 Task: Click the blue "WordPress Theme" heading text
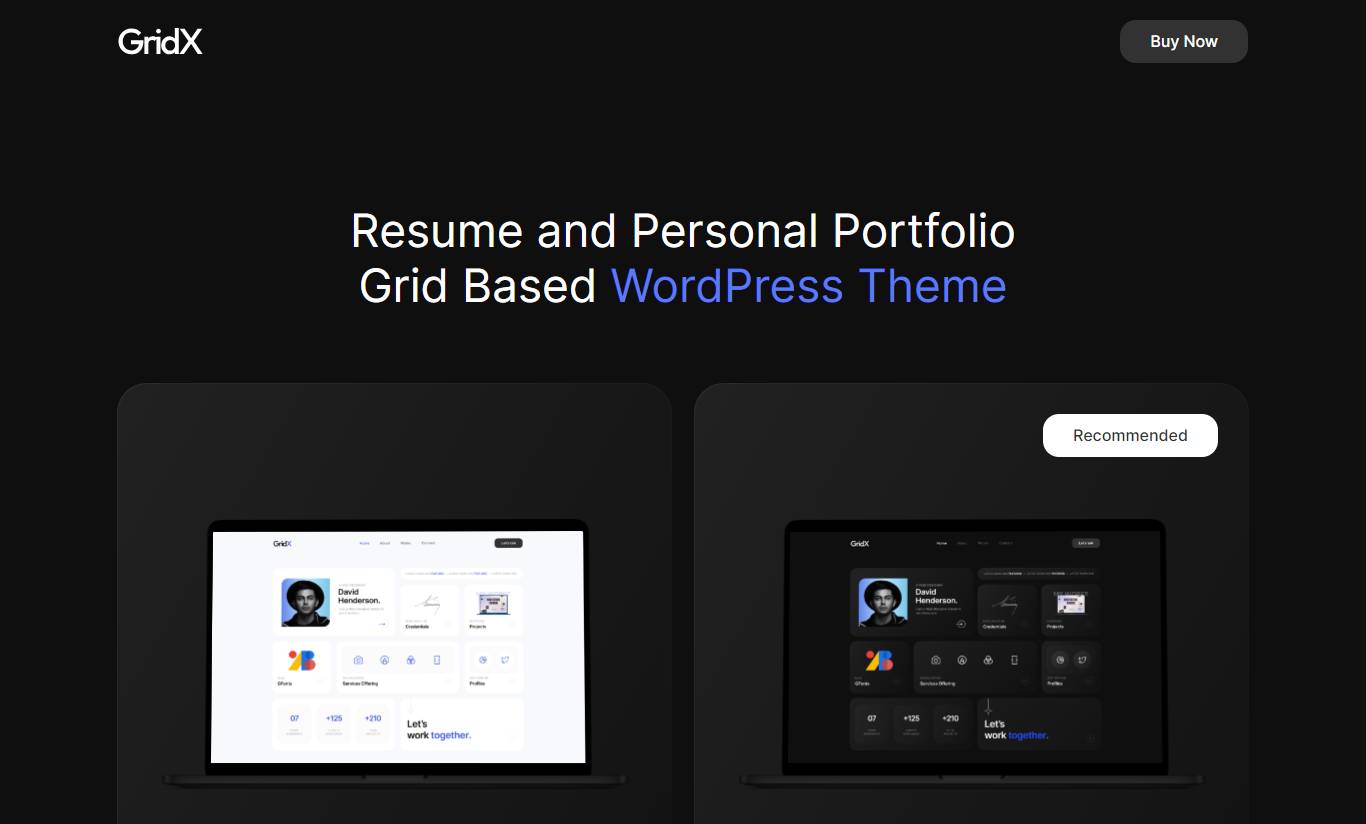tap(808, 286)
